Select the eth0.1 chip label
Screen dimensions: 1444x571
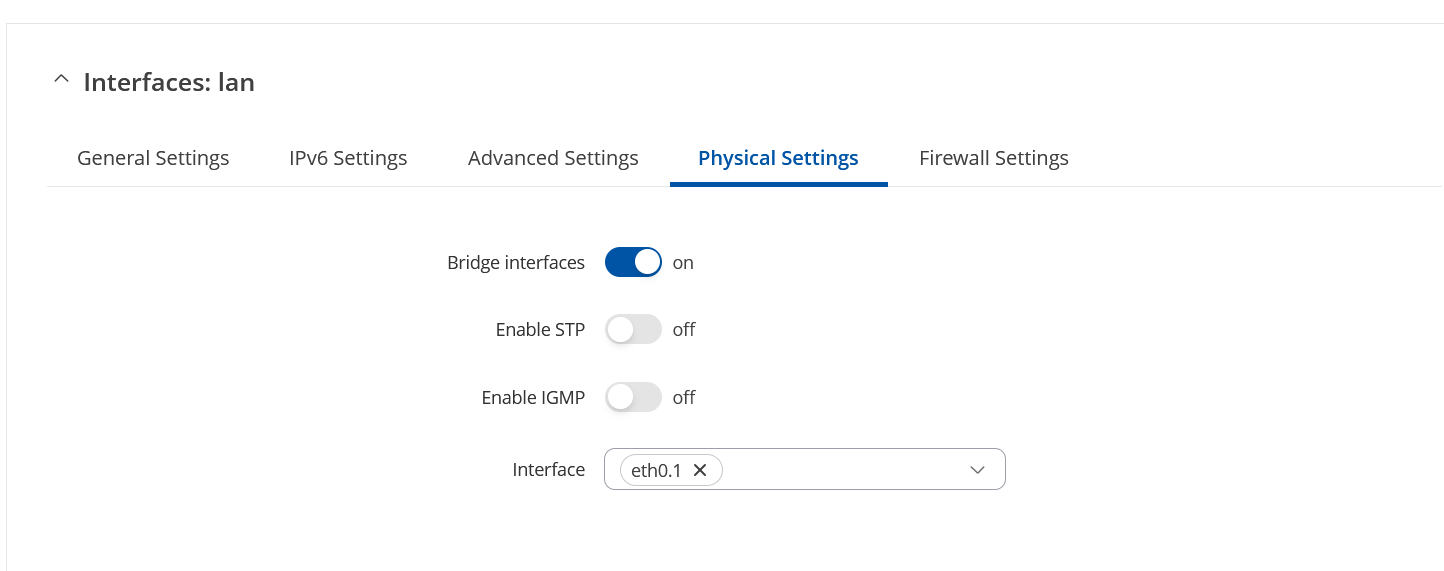point(656,470)
